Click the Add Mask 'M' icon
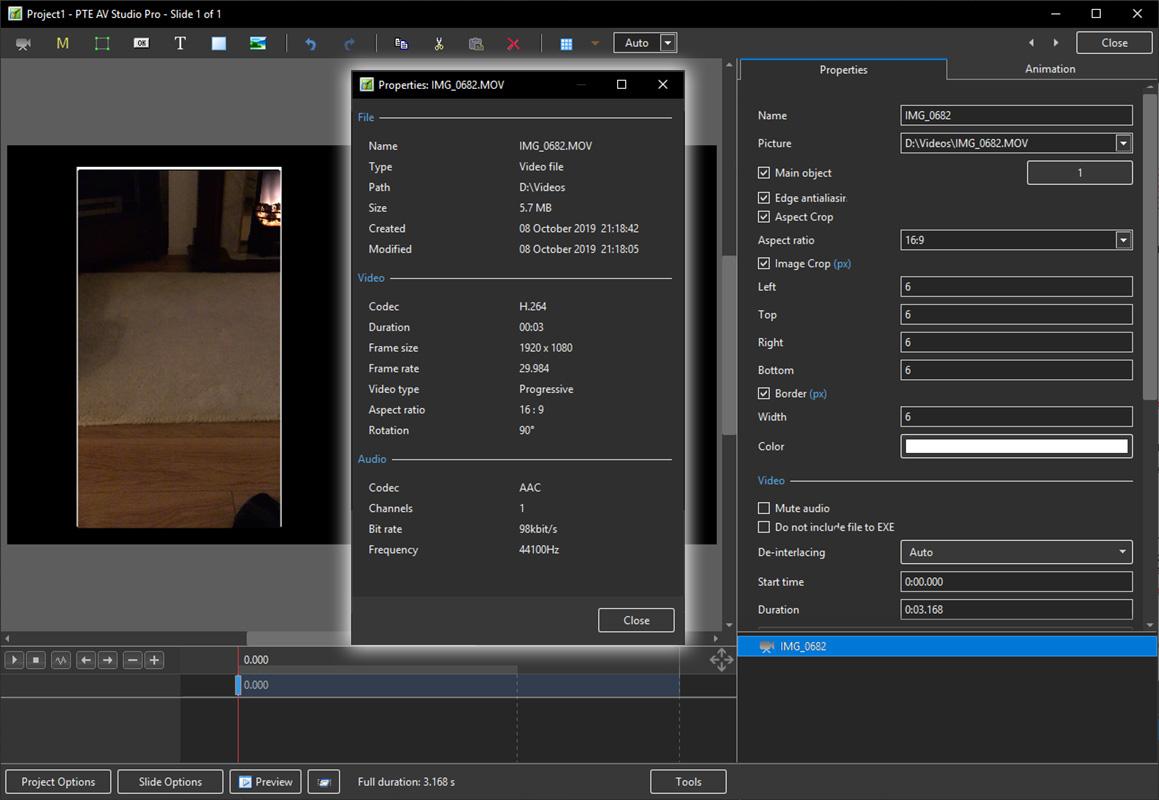This screenshot has width=1159, height=800. [63, 43]
